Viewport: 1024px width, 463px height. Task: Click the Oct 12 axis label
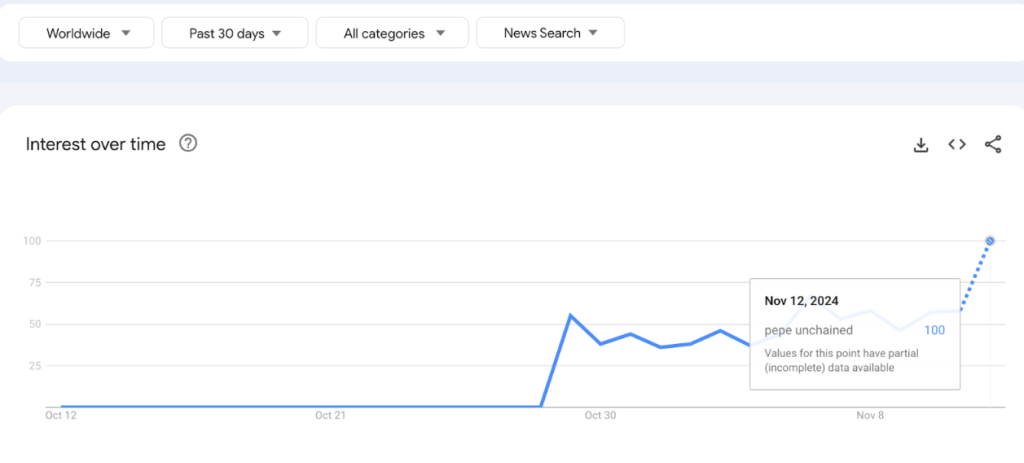point(61,416)
